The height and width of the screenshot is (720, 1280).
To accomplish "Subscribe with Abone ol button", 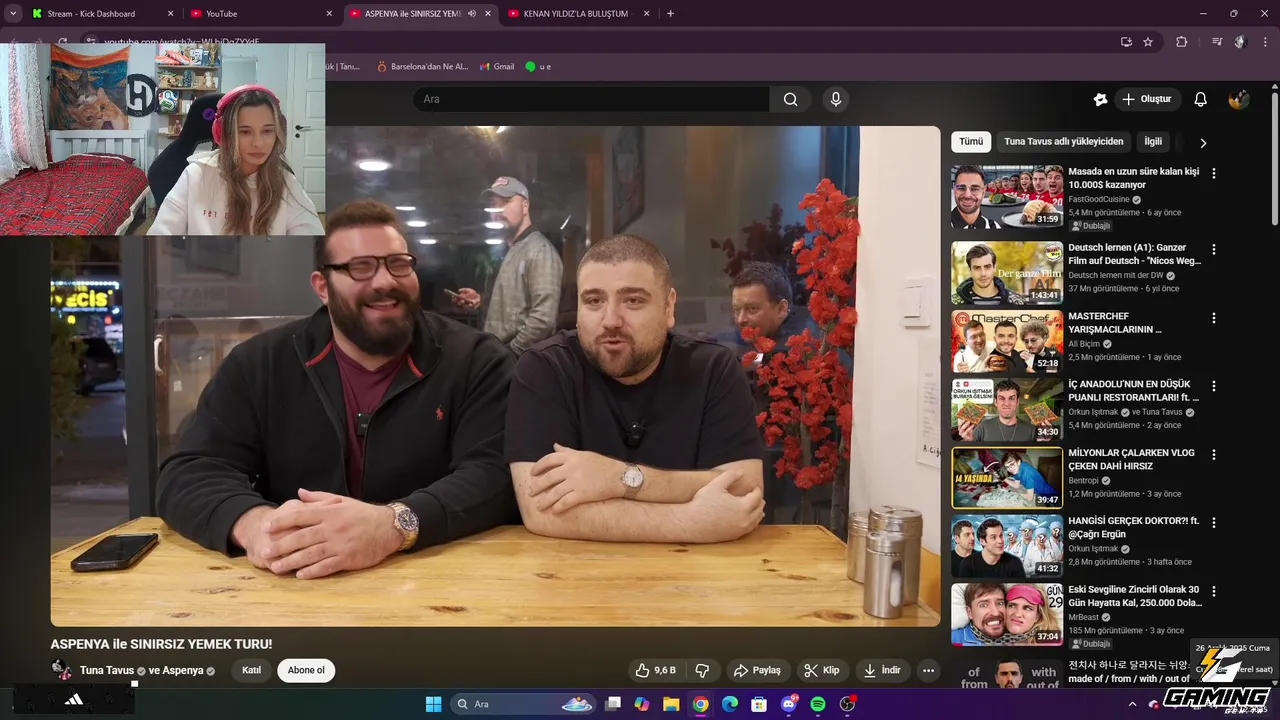I will pos(306,670).
